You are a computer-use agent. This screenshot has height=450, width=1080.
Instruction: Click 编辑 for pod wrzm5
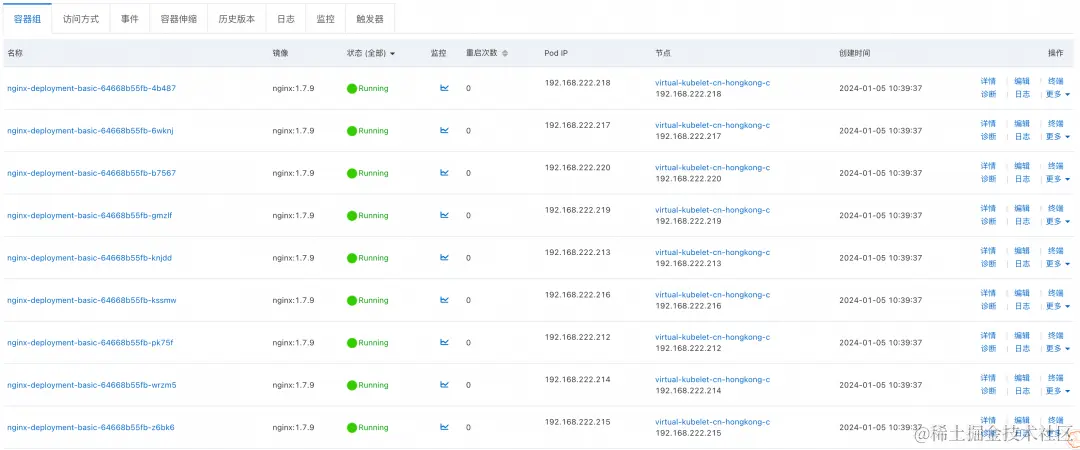tap(1022, 378)
